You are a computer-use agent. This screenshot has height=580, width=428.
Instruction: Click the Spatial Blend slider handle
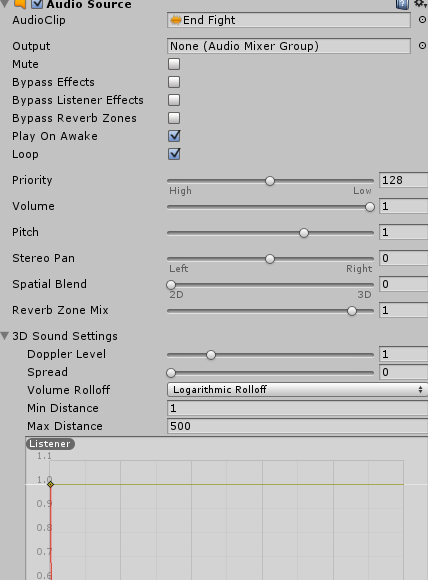pos(171,285)
